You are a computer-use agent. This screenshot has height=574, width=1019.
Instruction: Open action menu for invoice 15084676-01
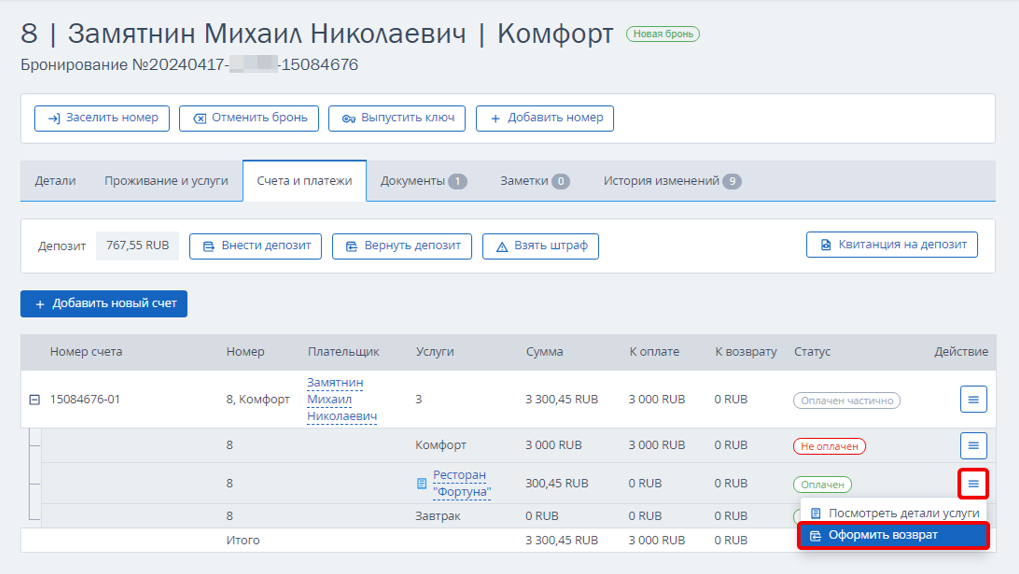pos(973,399)
